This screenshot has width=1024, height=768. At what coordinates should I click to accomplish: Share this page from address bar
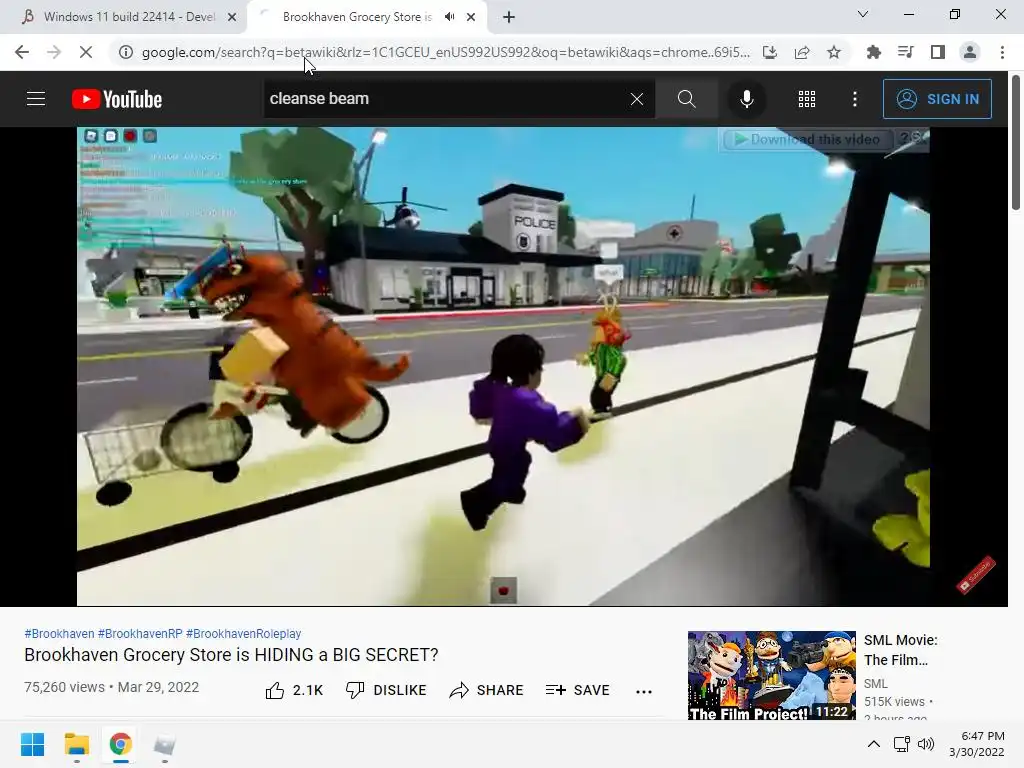[802, 52]
